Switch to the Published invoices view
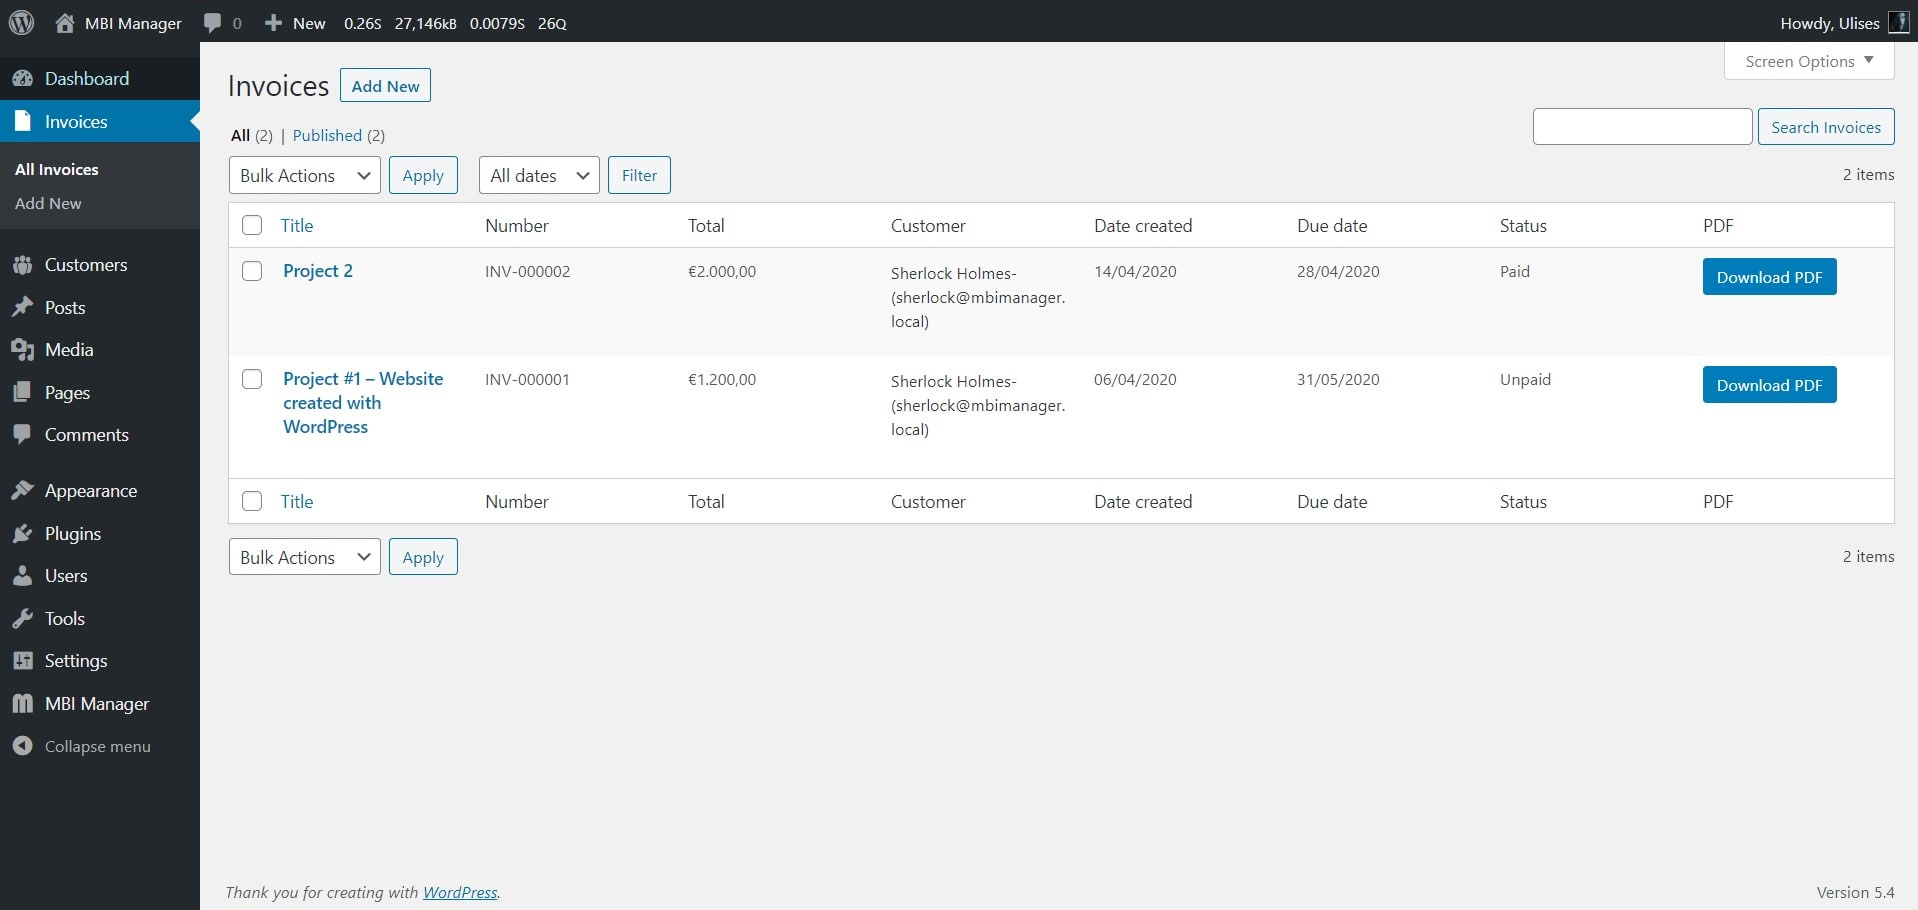 click(x=327, y=135)
